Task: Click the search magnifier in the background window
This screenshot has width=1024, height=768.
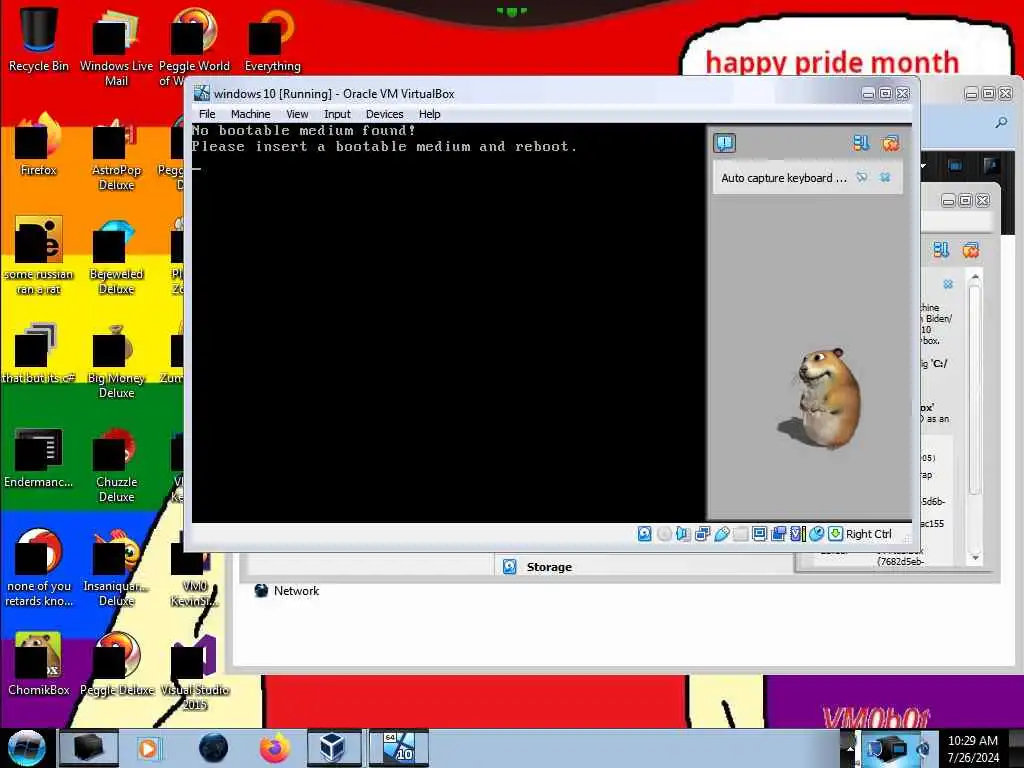Action: coord(1001,122)
